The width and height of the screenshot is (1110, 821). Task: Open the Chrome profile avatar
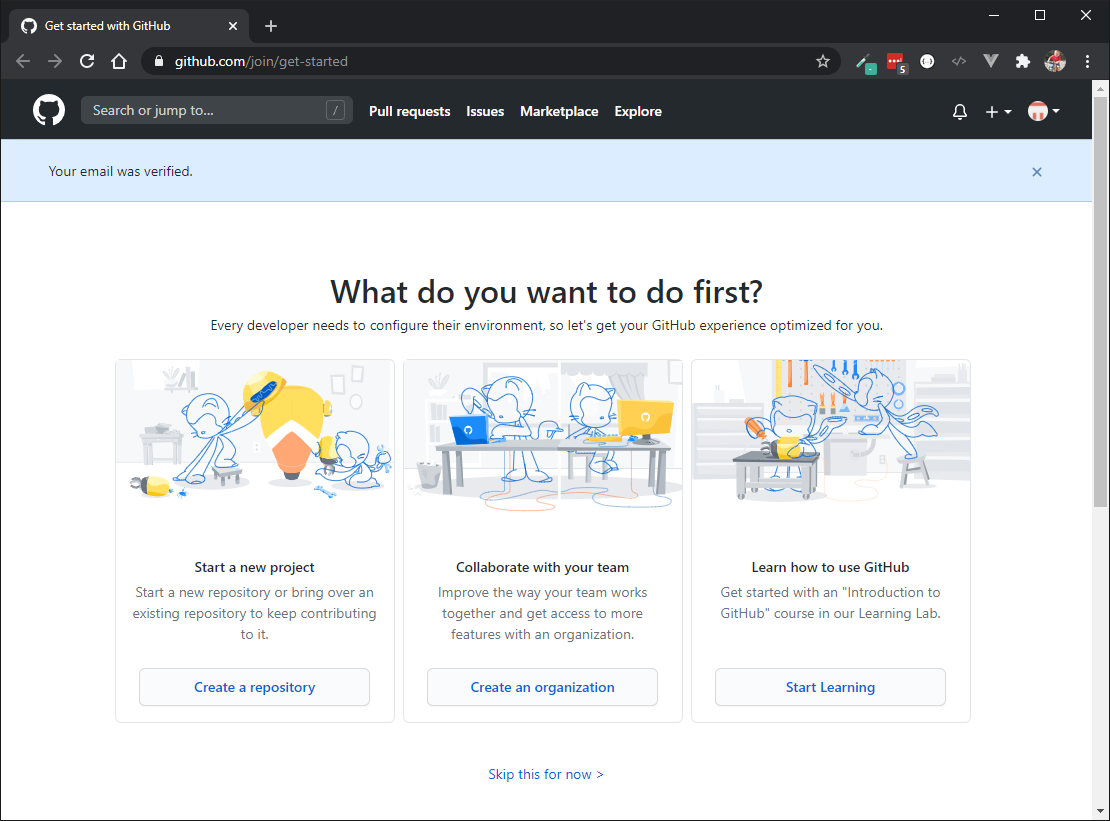click(1055, 62)
